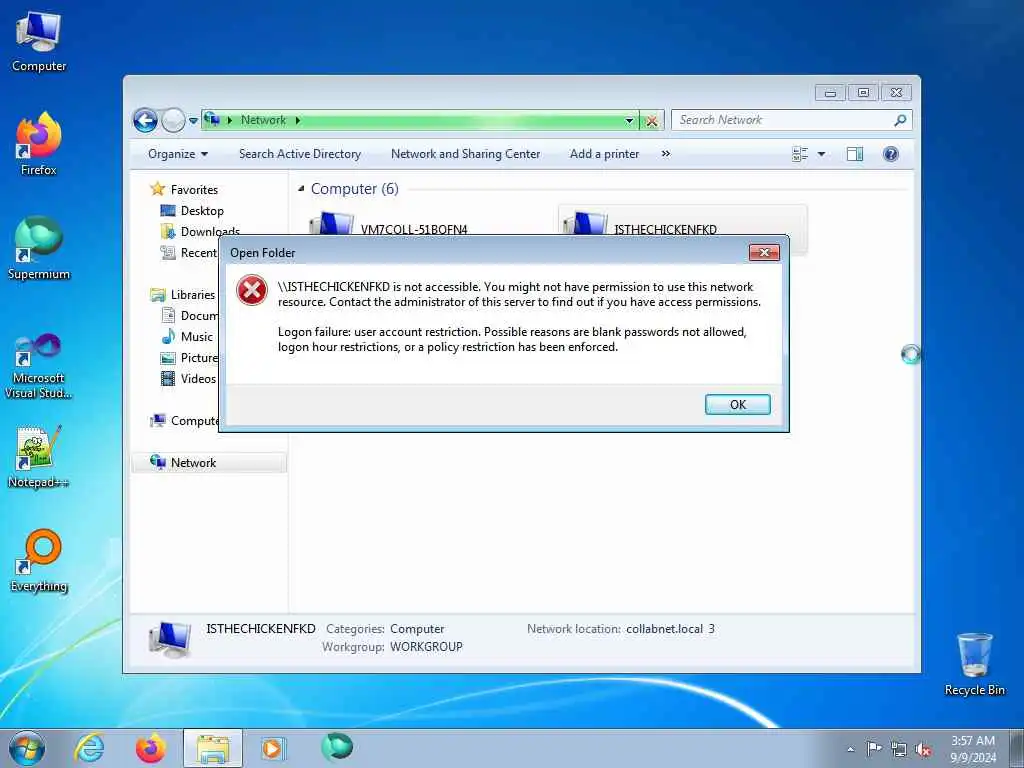Image resolution: width=1024 pixels, height=768 pixels.
Task: Select Add a printer
Action: coord(604,154)
